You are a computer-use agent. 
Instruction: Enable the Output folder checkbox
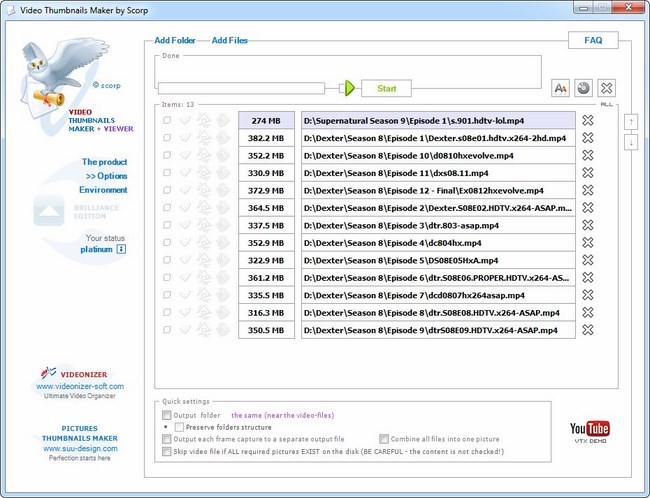coord(167,414)
